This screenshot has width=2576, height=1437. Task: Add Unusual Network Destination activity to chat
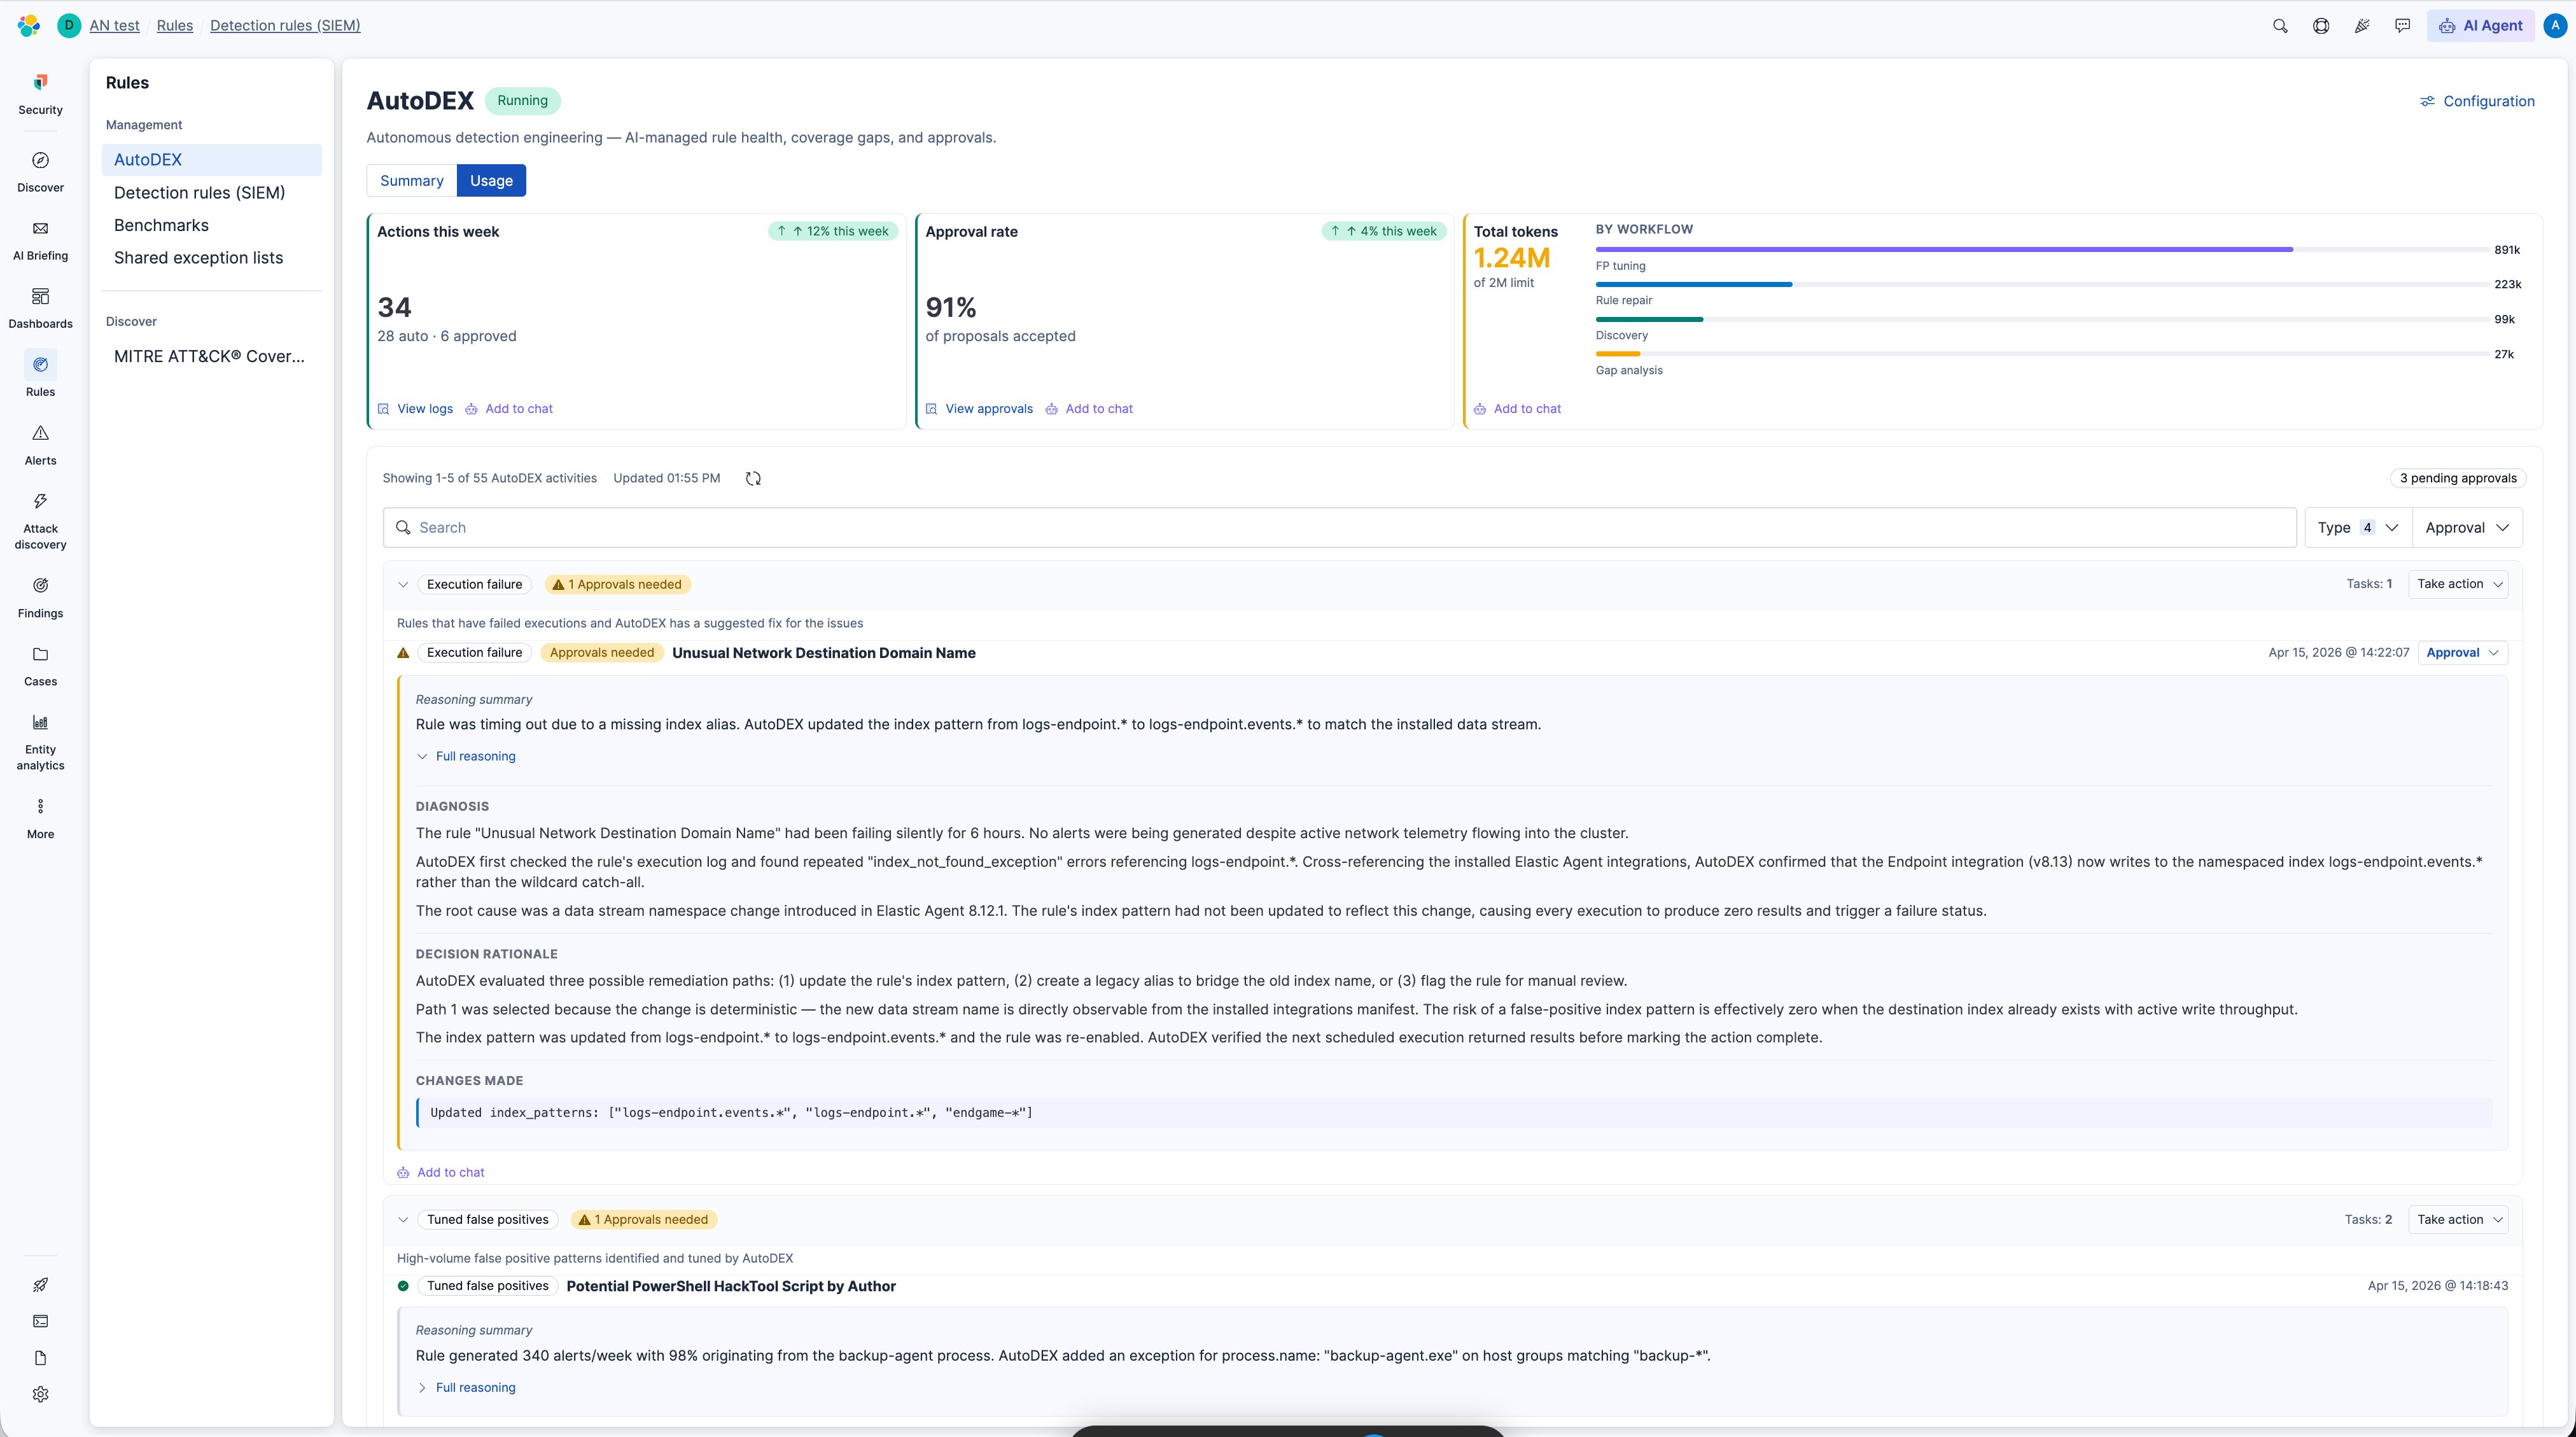pos(441,1173)
